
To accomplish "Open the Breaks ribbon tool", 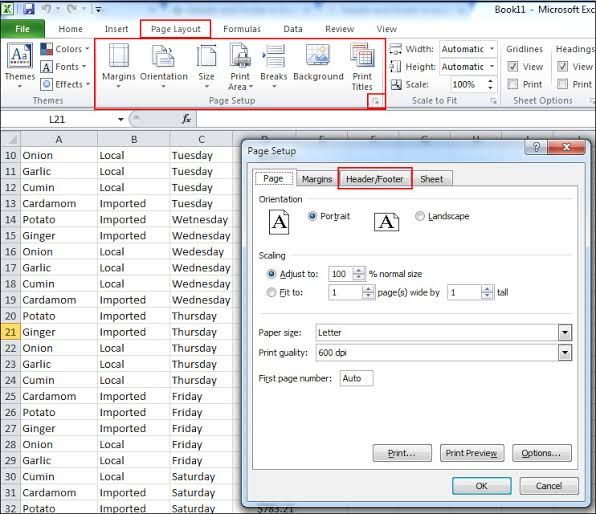I will (x=273, y=65).
